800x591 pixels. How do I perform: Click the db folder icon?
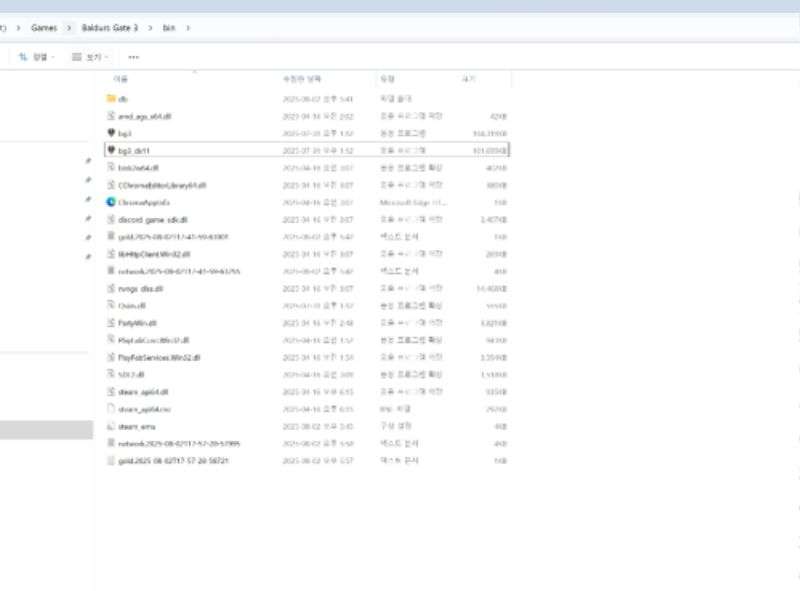click(111, 98)
